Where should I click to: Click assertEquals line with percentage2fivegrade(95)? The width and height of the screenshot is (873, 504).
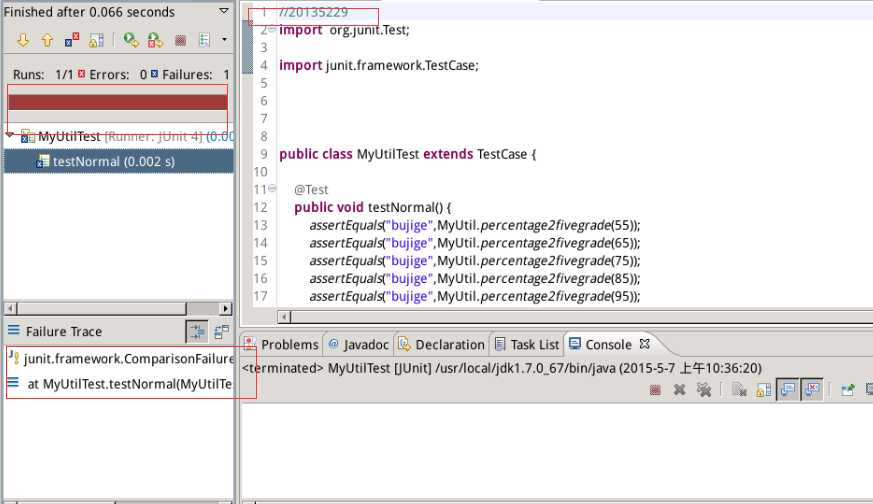[x=474, y=296]
